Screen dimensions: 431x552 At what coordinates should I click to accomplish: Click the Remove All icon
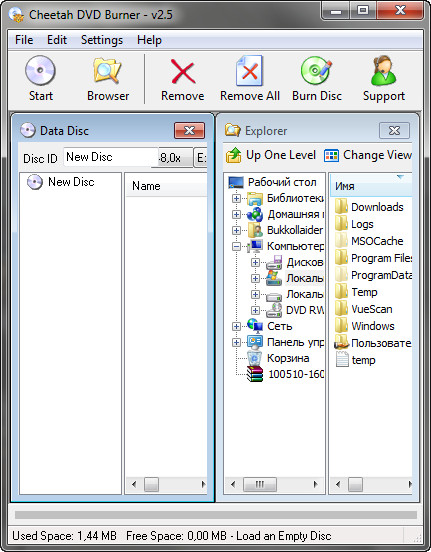pyautogui.click(x=250, y=70)
